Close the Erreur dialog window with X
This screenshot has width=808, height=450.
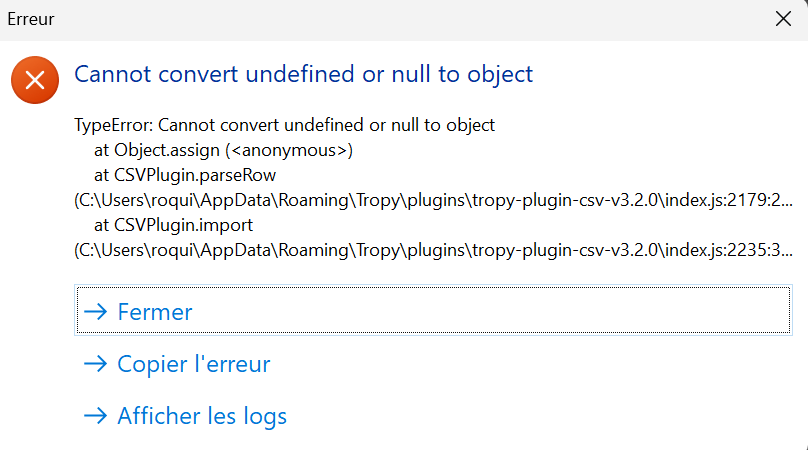point(783,19)
